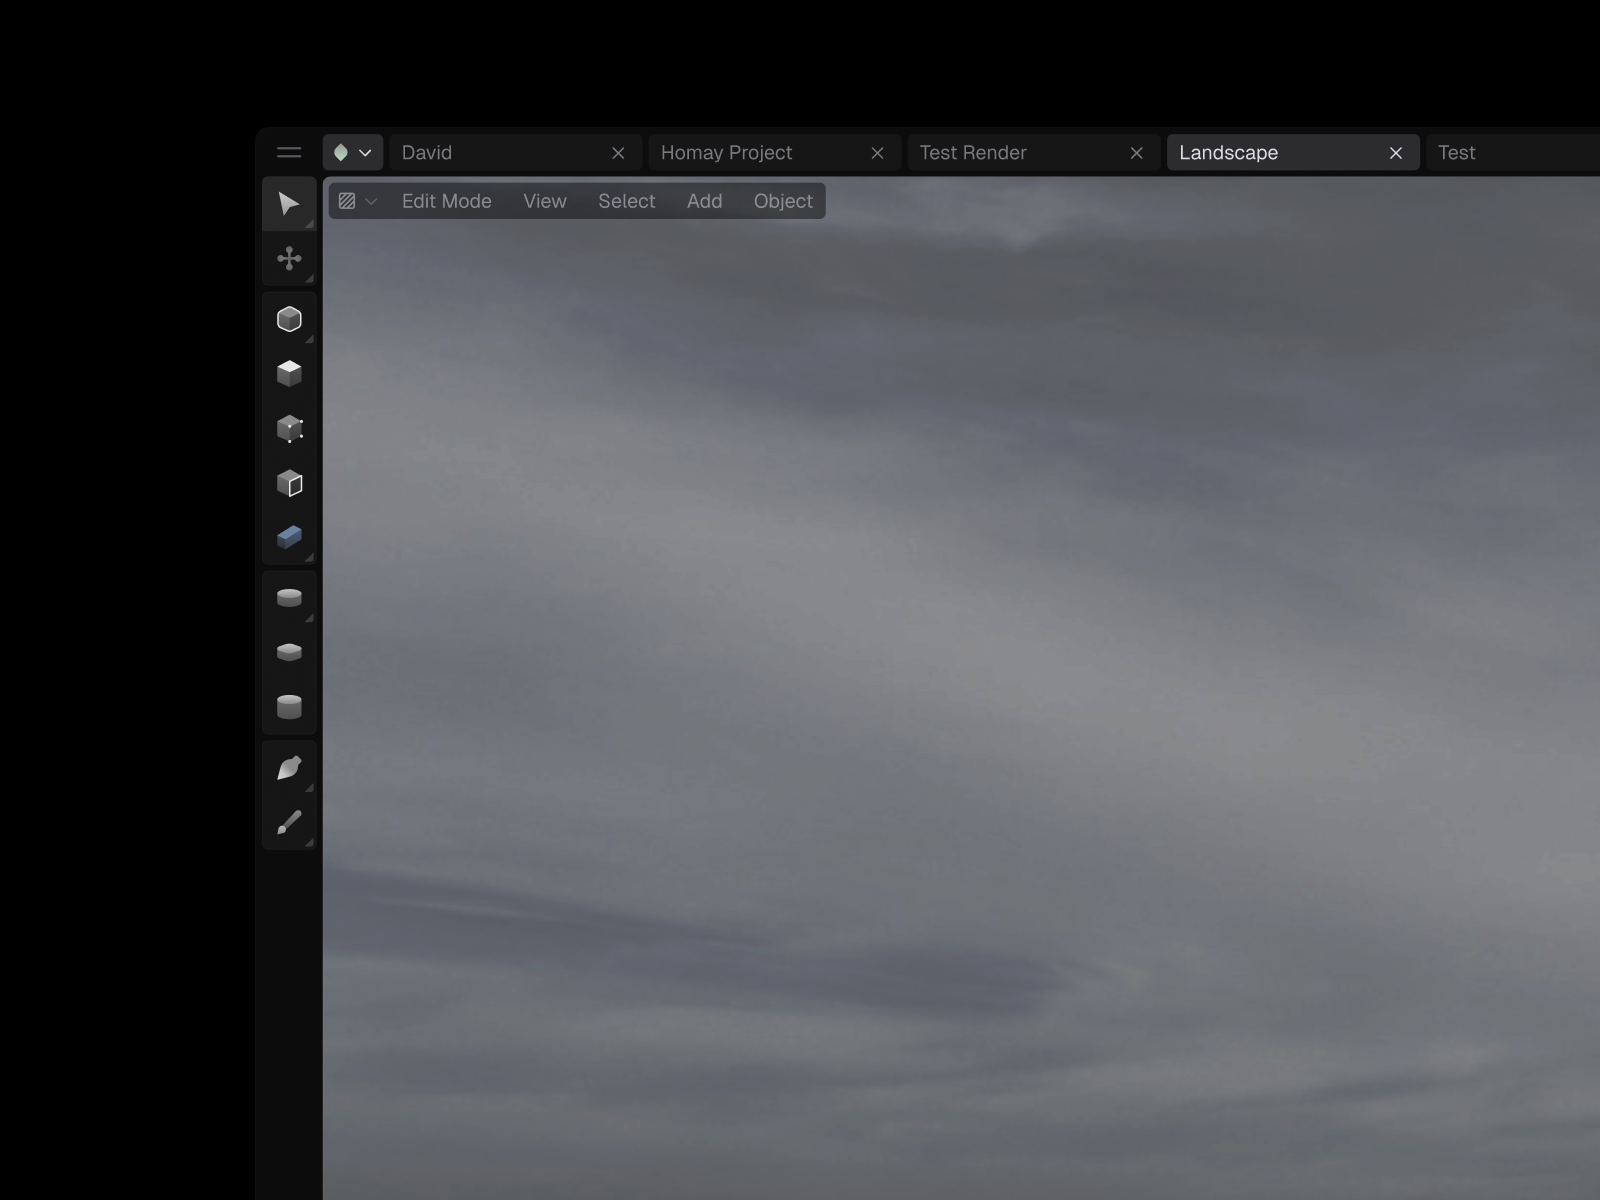Select the wireframe cube tool
Image resolution: width=1600 pixels, height=1200 pixels.
[289, 319]
